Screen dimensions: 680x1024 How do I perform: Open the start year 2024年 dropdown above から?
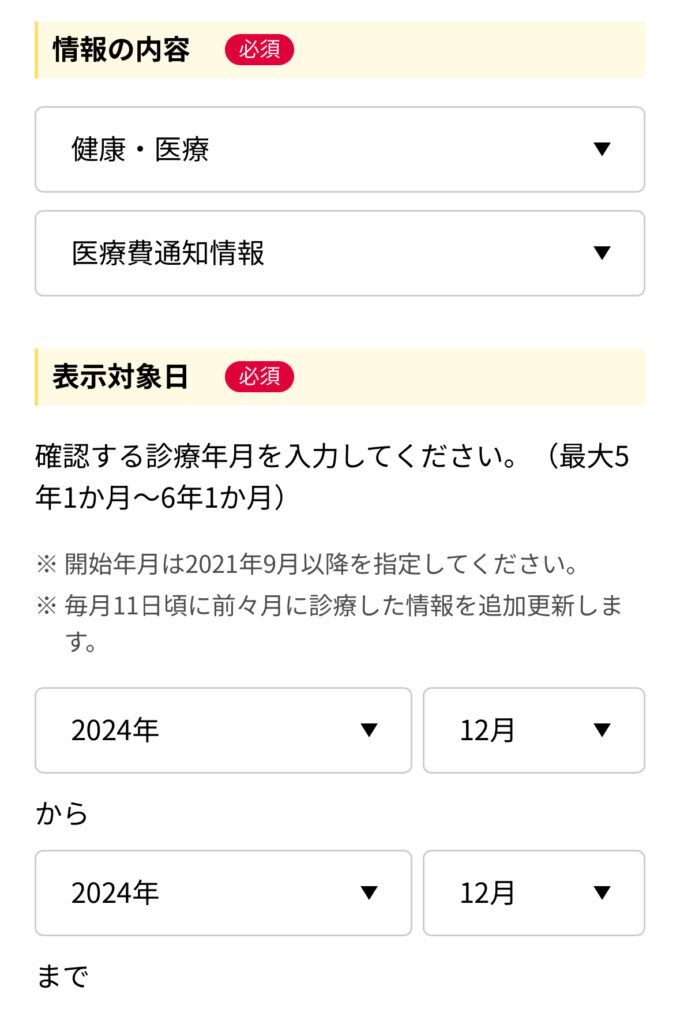tap(223, 730)
